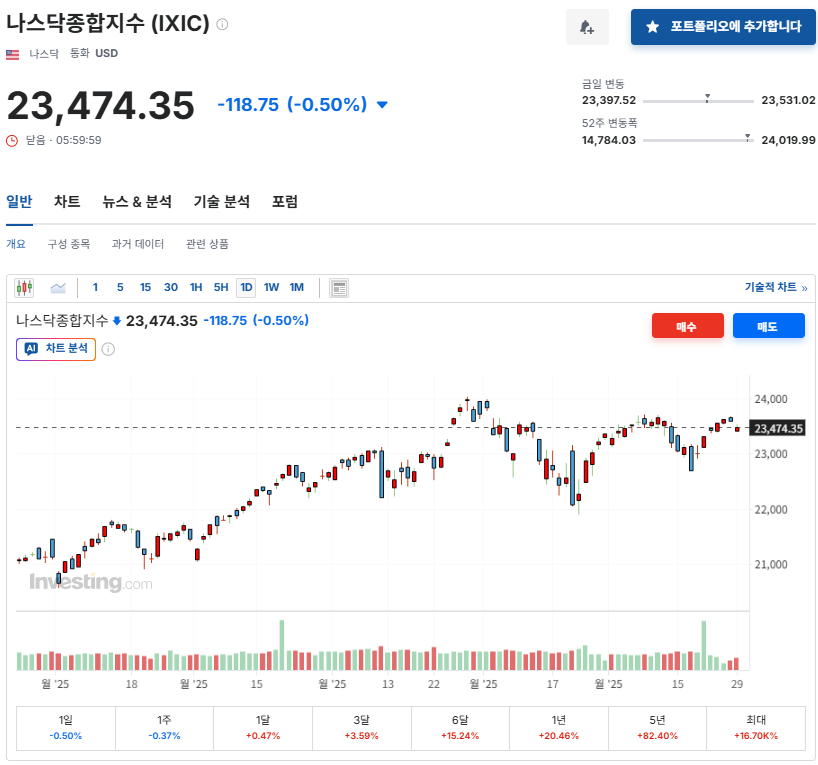818x765 pixels.
Task: Set chart interval to 5H
Action: click(221, 288)
